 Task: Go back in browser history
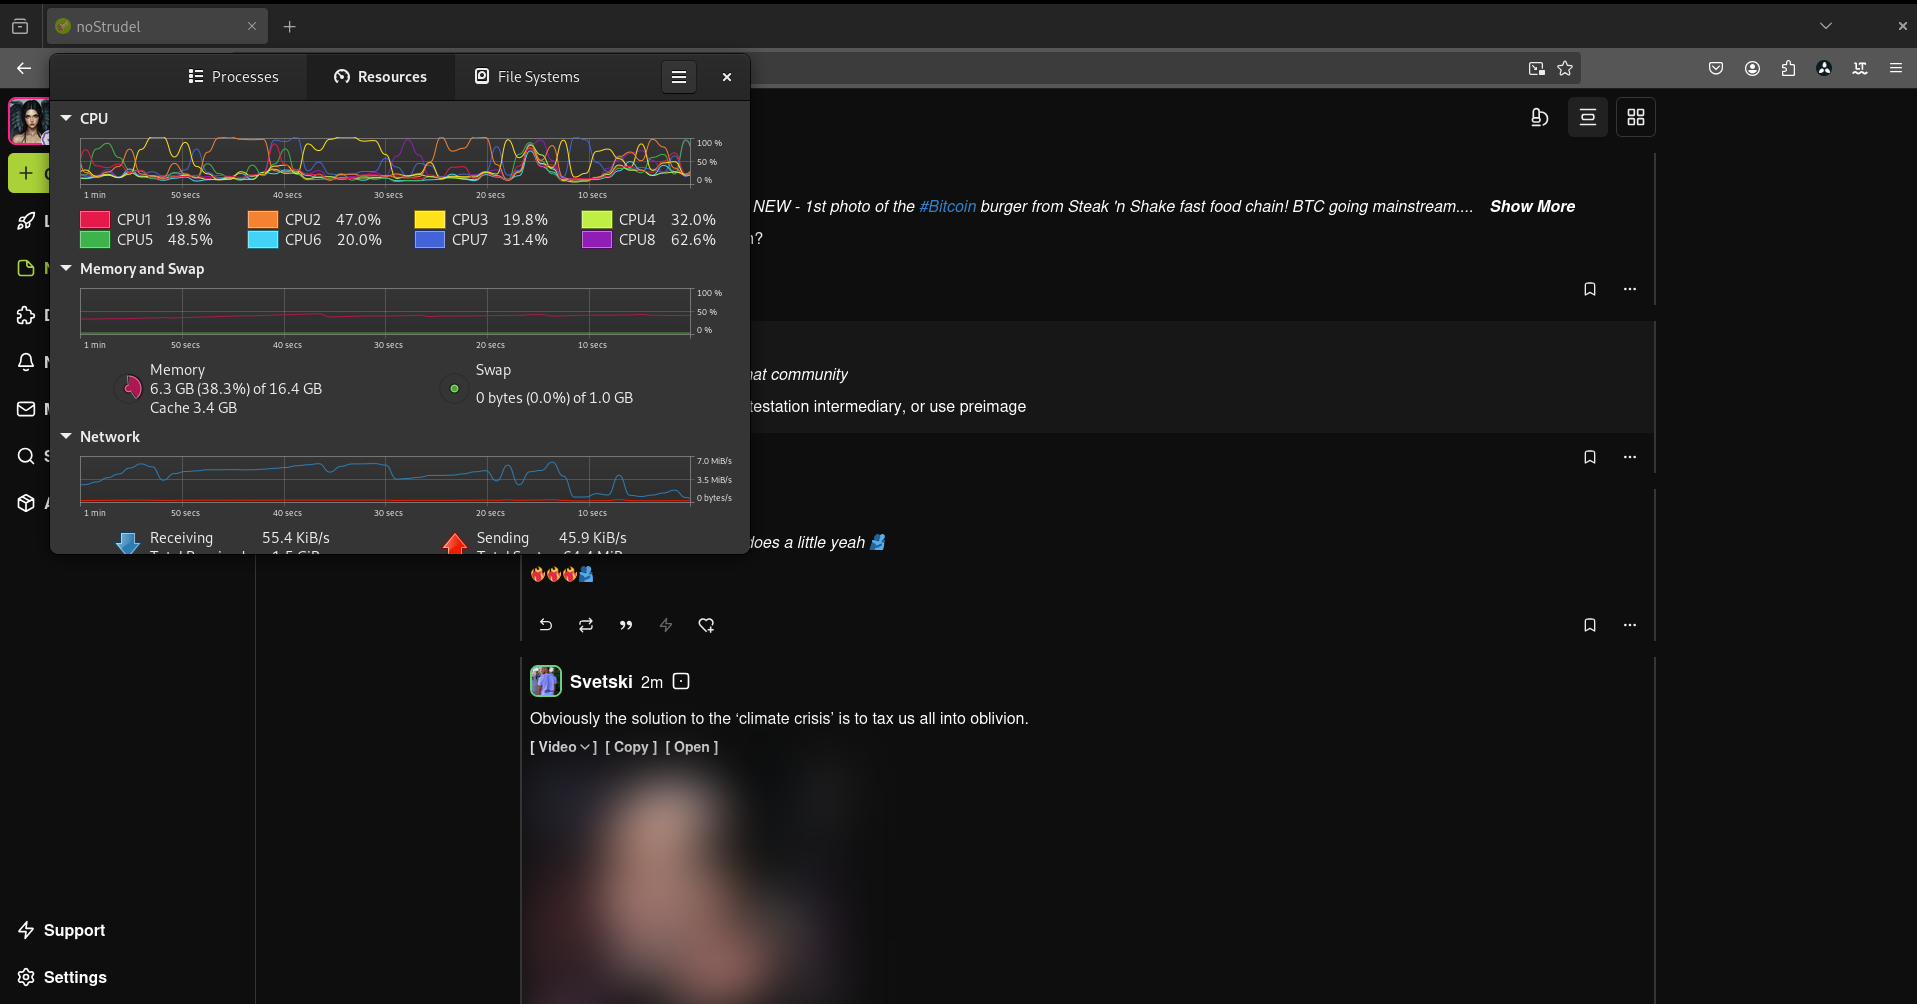[x=24, y=68]
